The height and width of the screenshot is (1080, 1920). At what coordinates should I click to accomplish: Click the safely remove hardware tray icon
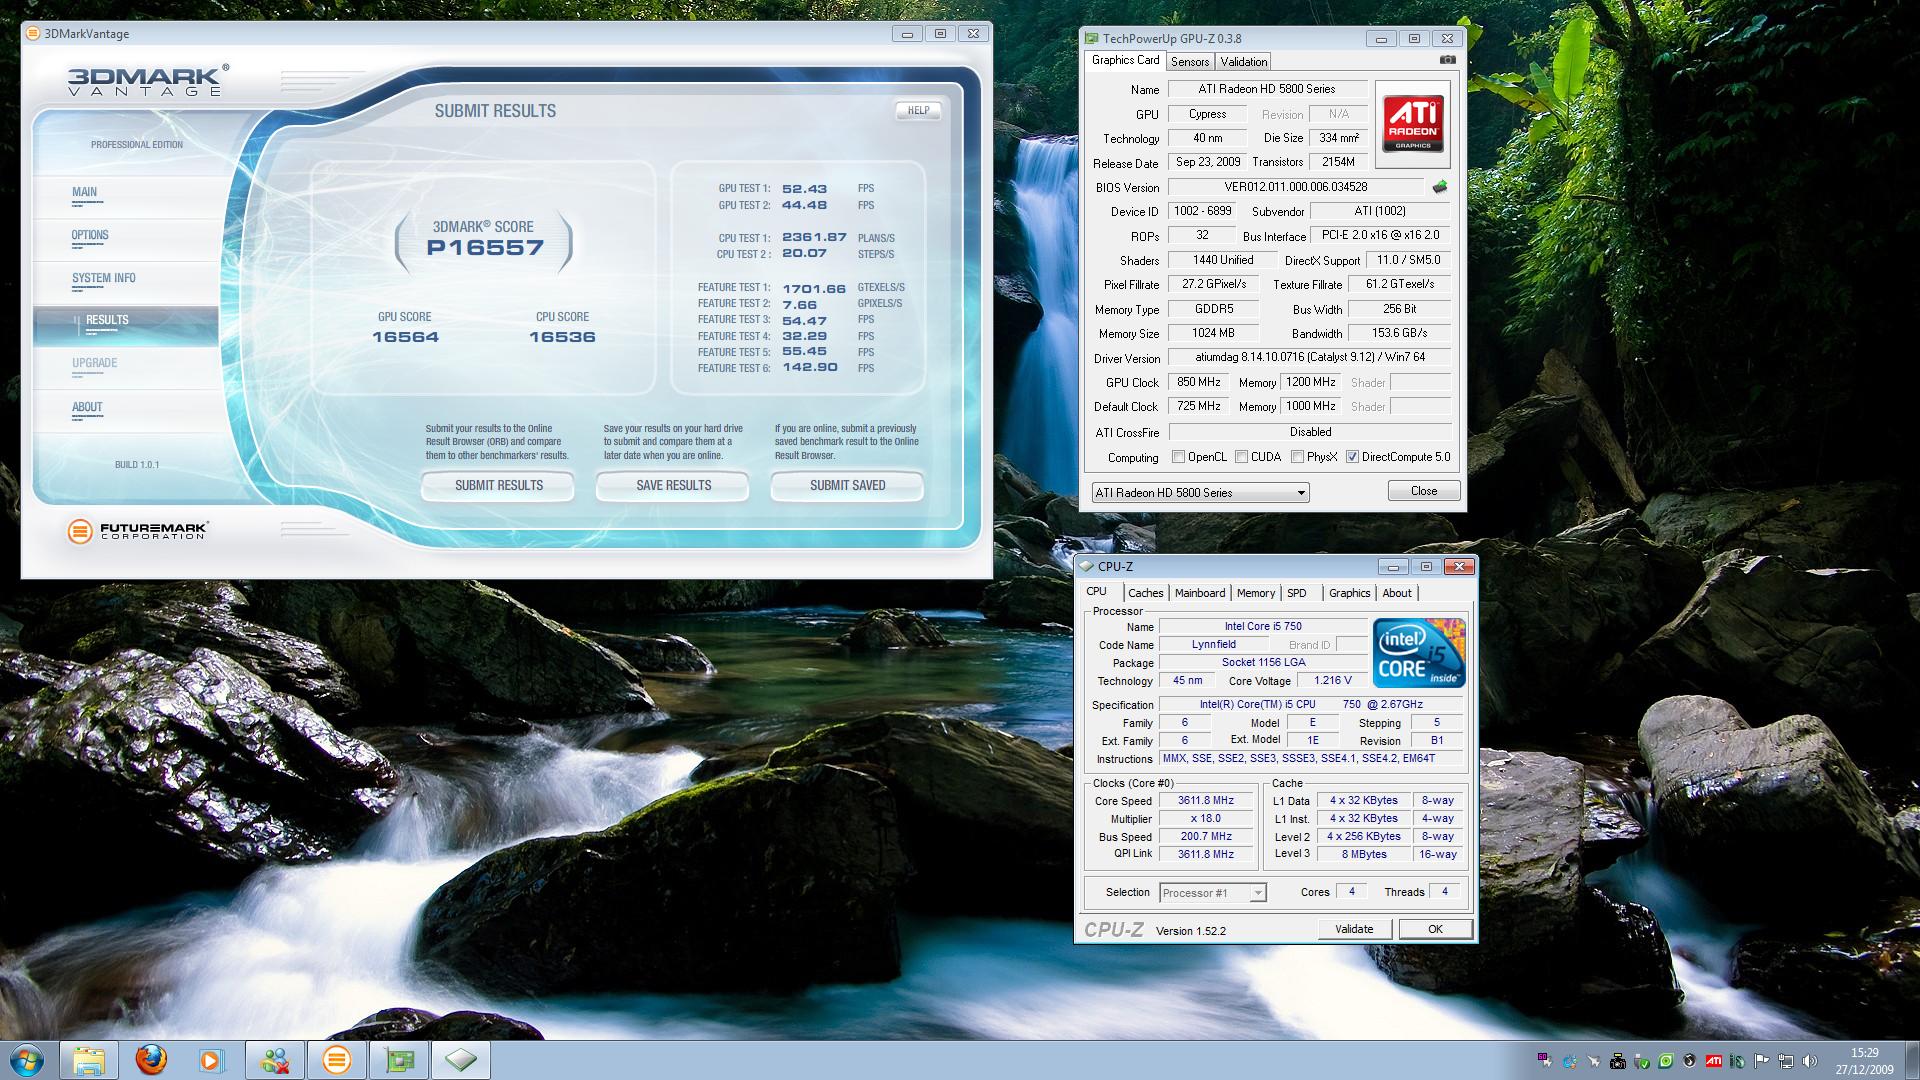pyautogui.click(x=1642, y=1061)
